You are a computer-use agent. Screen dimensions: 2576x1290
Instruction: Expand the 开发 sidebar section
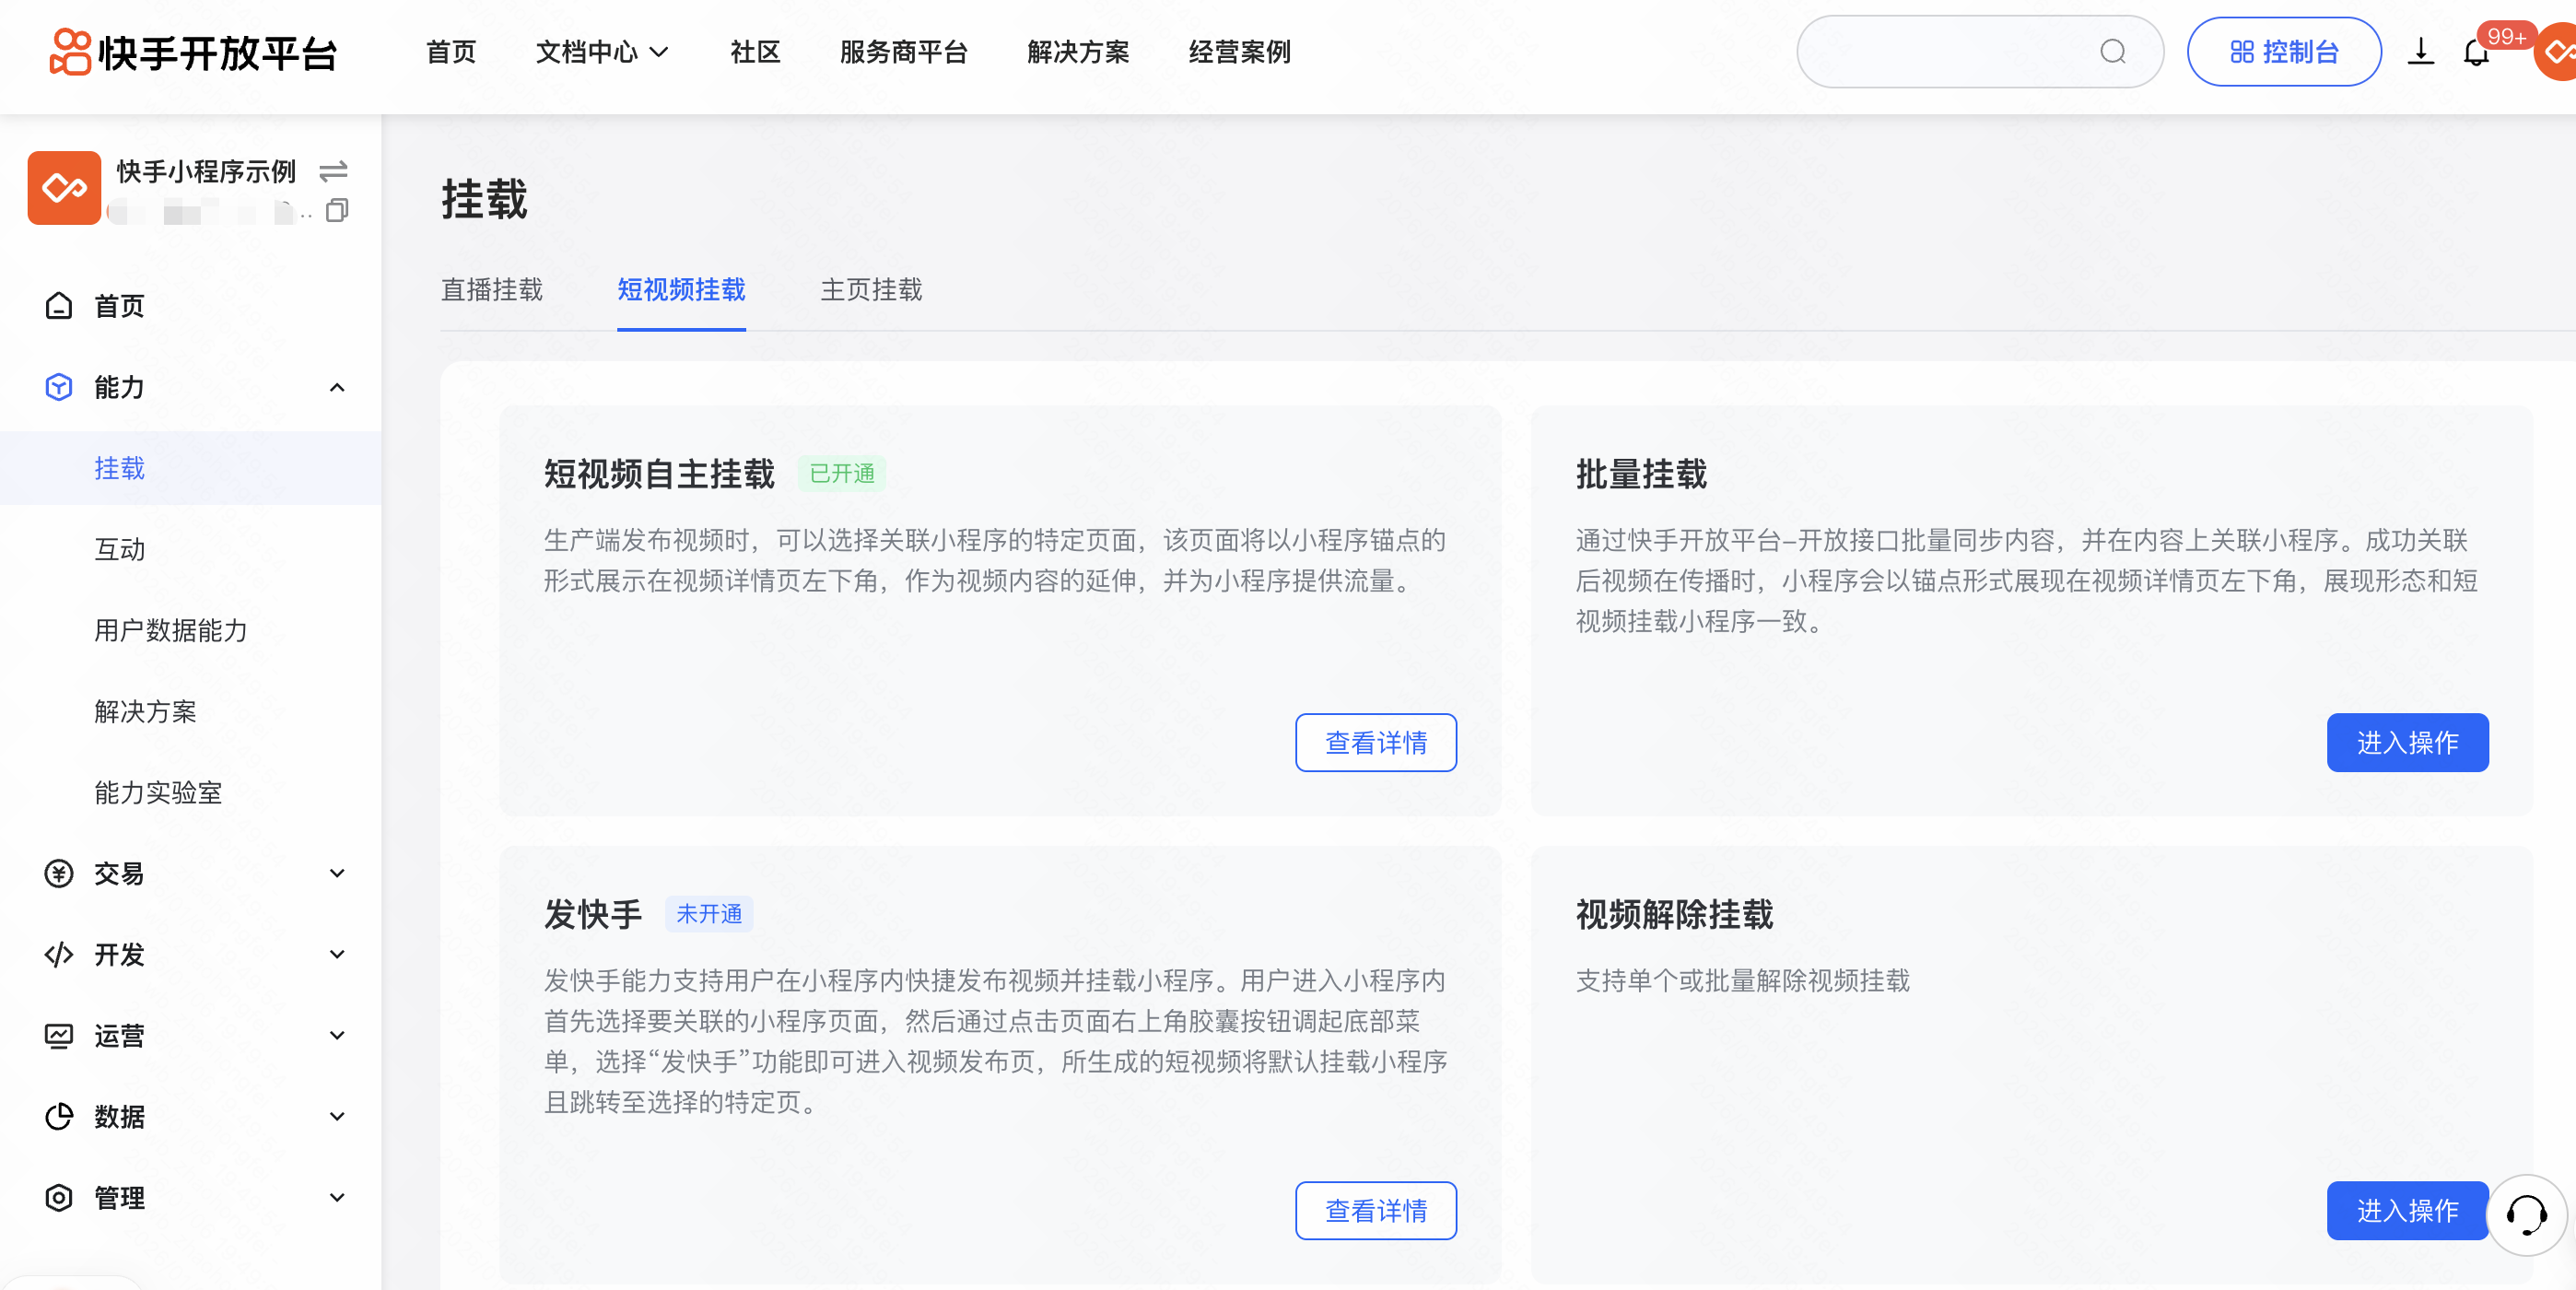tap(337, 954)
